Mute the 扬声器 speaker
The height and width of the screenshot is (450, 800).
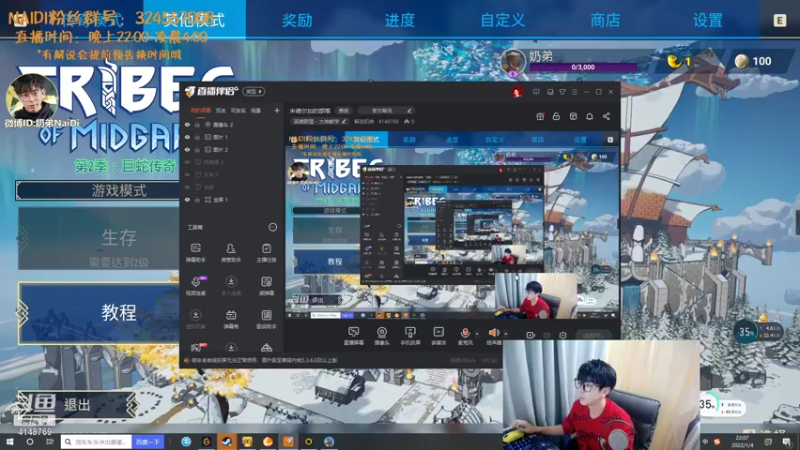tap(493, 335)
